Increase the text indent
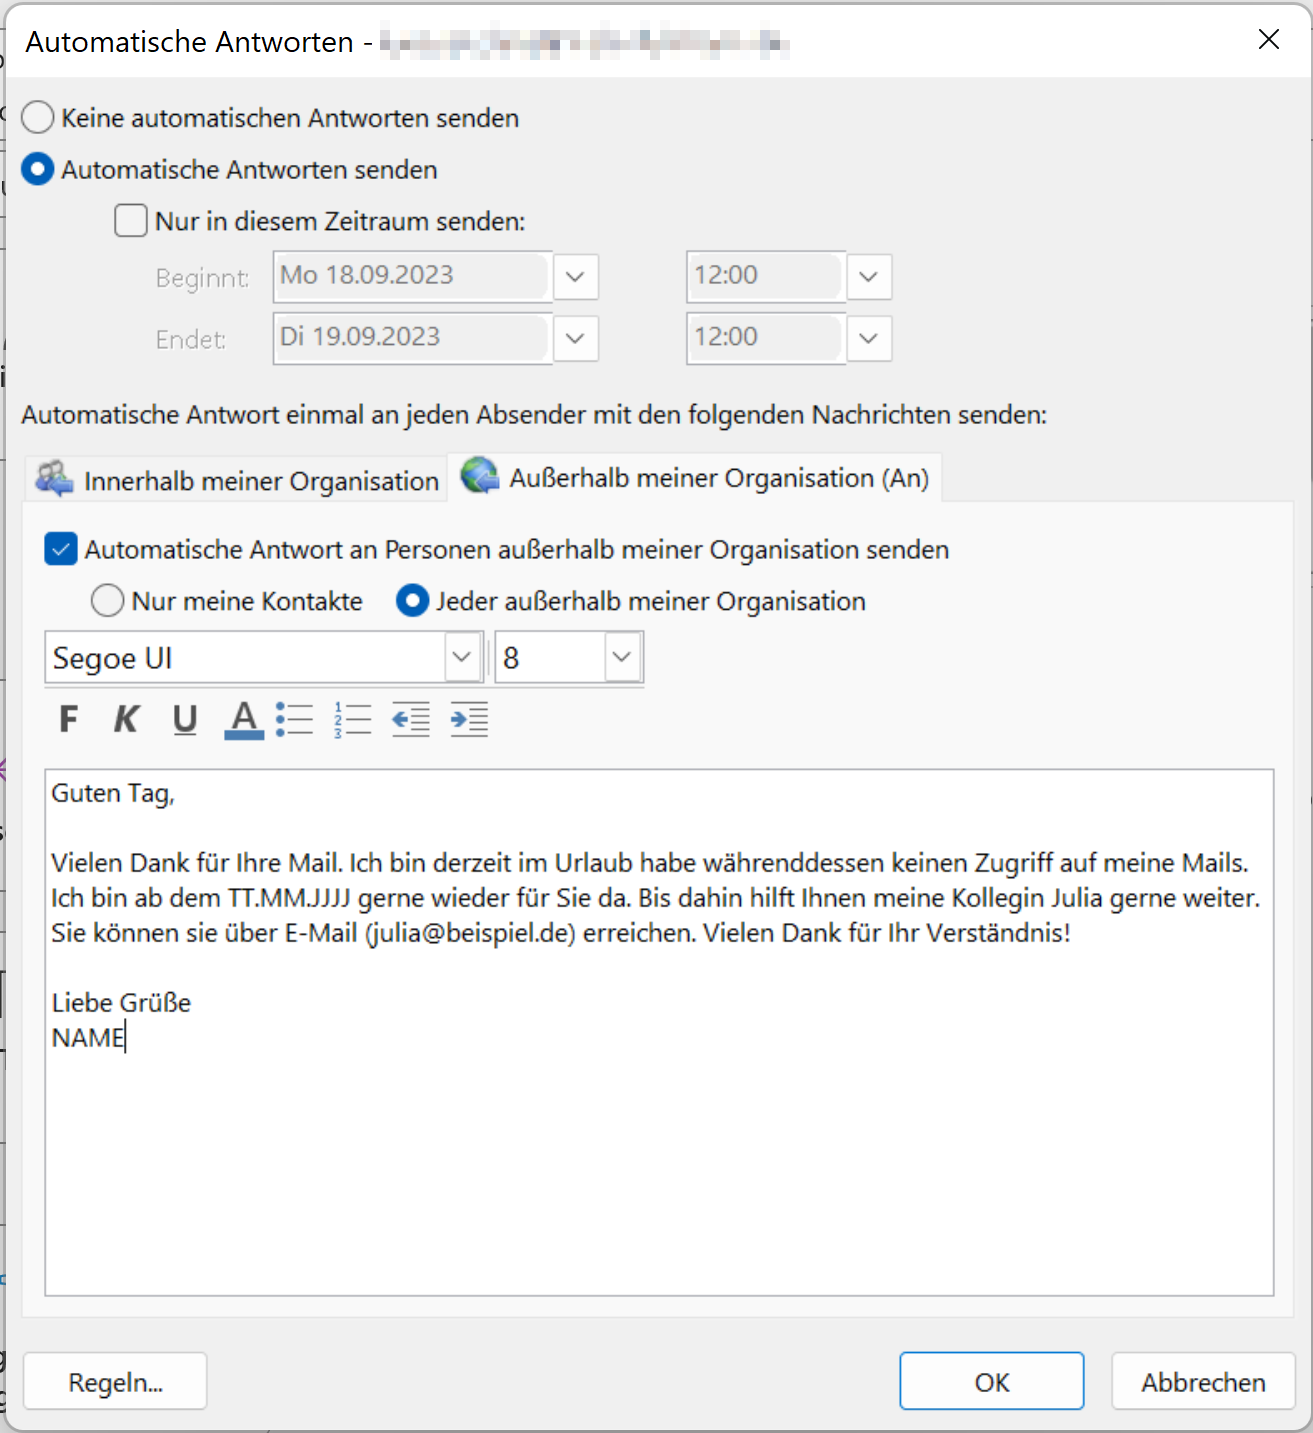Screen dimensions: 1313x1433 (469, 718)
